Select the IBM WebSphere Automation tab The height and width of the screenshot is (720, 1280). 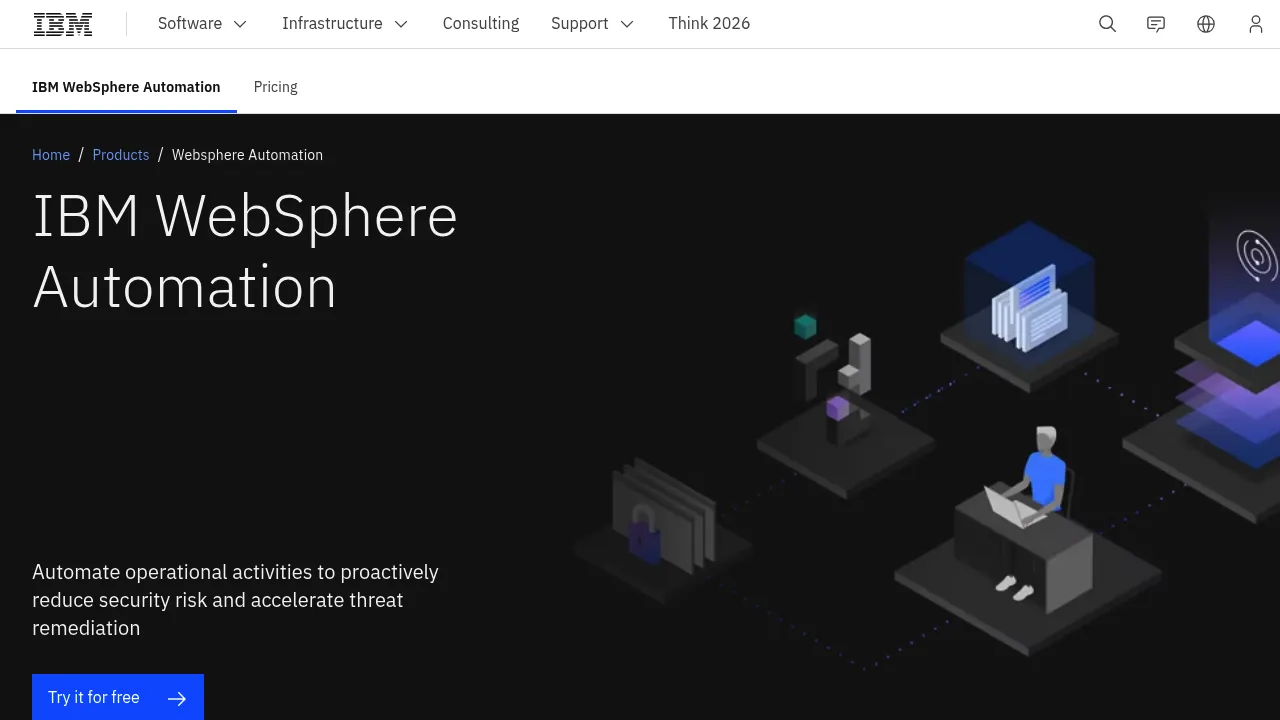click(126, 87)
